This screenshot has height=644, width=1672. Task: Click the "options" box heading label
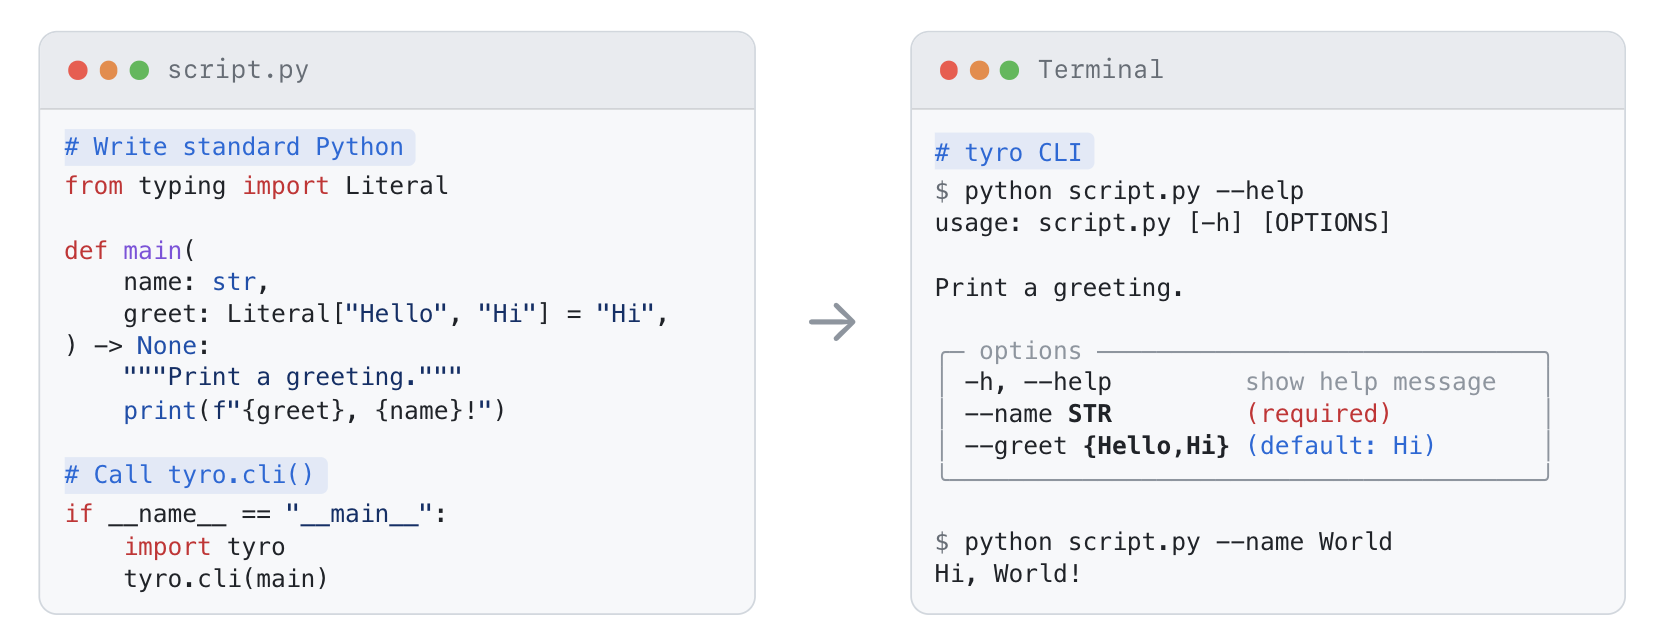pyautogui.click(x=1030, y=351)
